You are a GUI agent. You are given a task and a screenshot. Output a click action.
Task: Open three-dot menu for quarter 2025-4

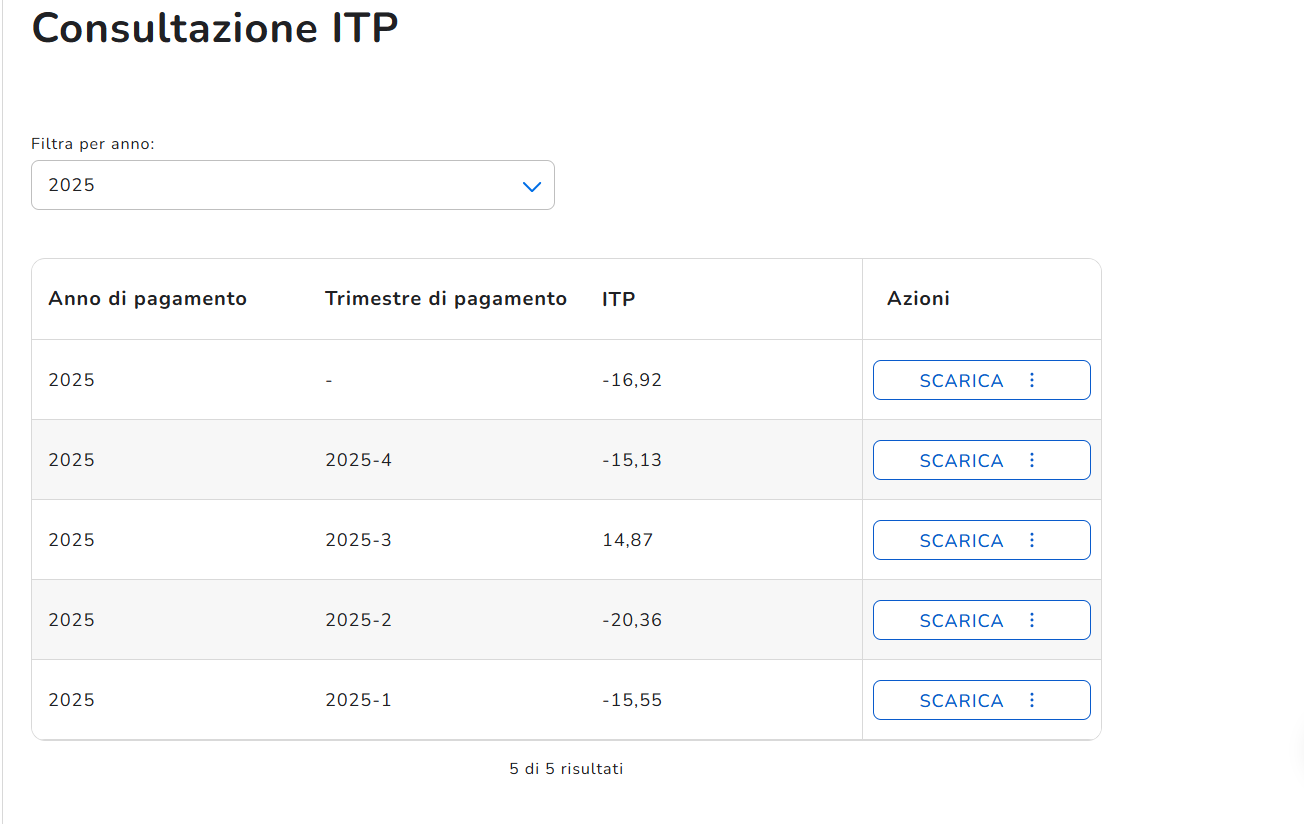(x=1032, y=460)
